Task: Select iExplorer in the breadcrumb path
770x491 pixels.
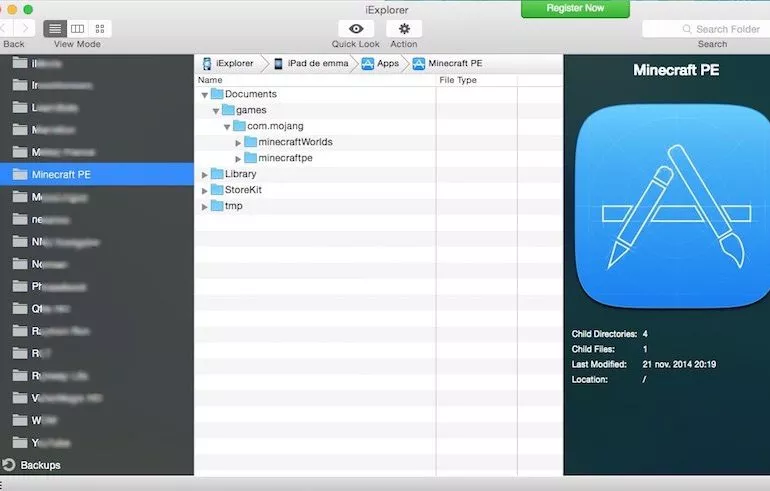Action: click(228, 63)
